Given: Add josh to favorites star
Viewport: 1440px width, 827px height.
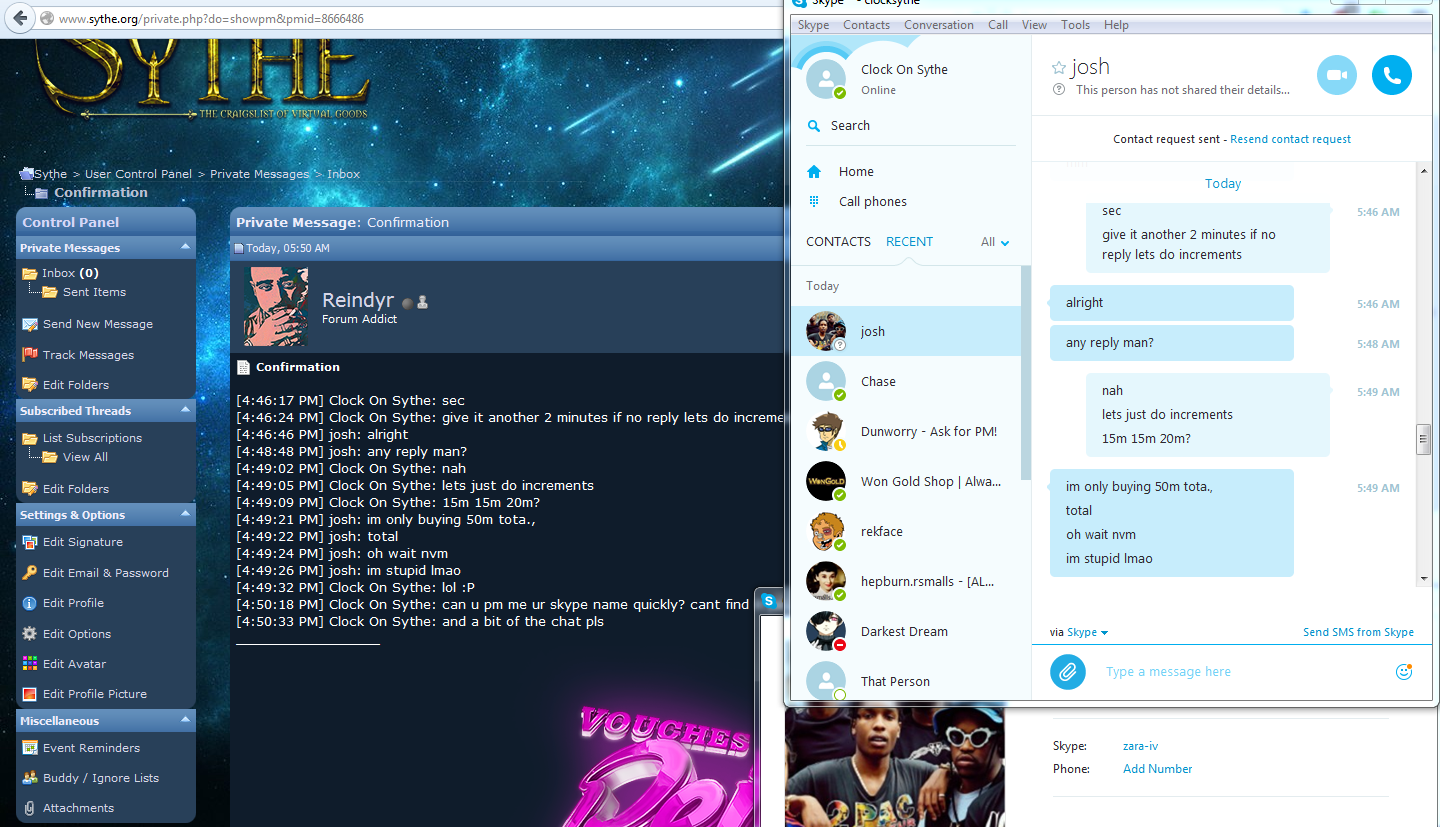Looking at the screenshot, I should [x=1058, y=68].
